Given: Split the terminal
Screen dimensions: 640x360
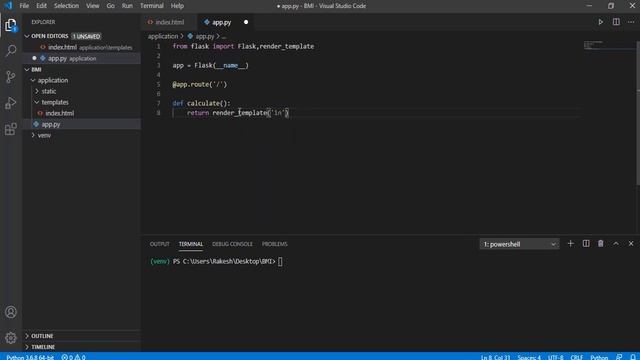Looking at the screenshot, I should point(586,244).
